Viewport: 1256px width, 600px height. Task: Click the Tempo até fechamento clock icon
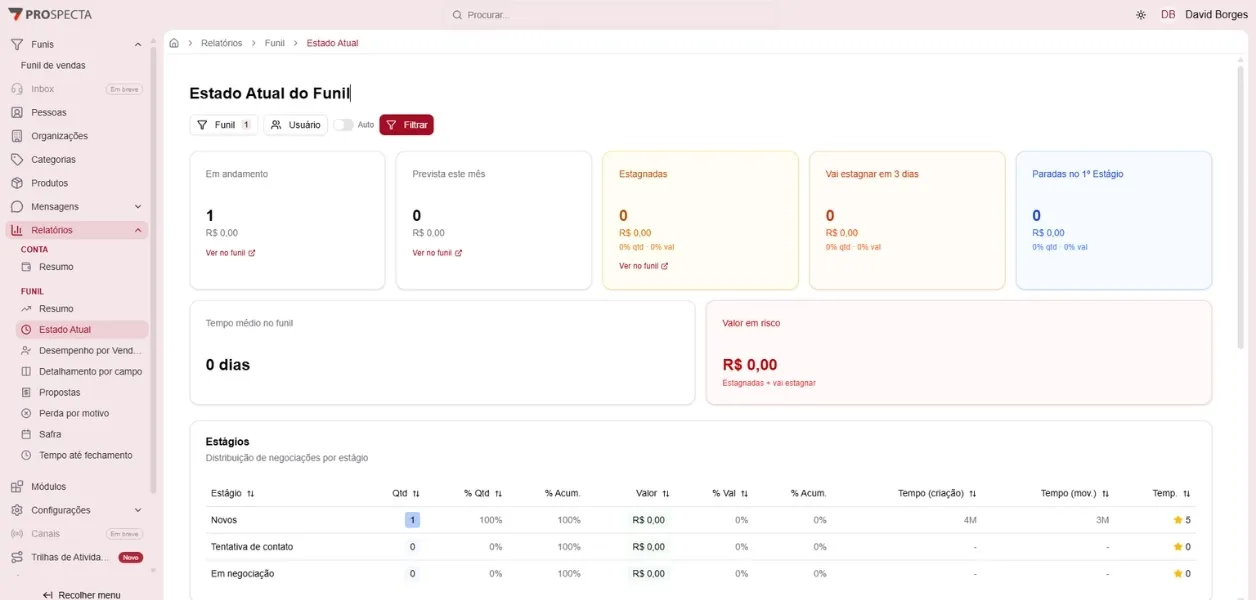[27, 455]
